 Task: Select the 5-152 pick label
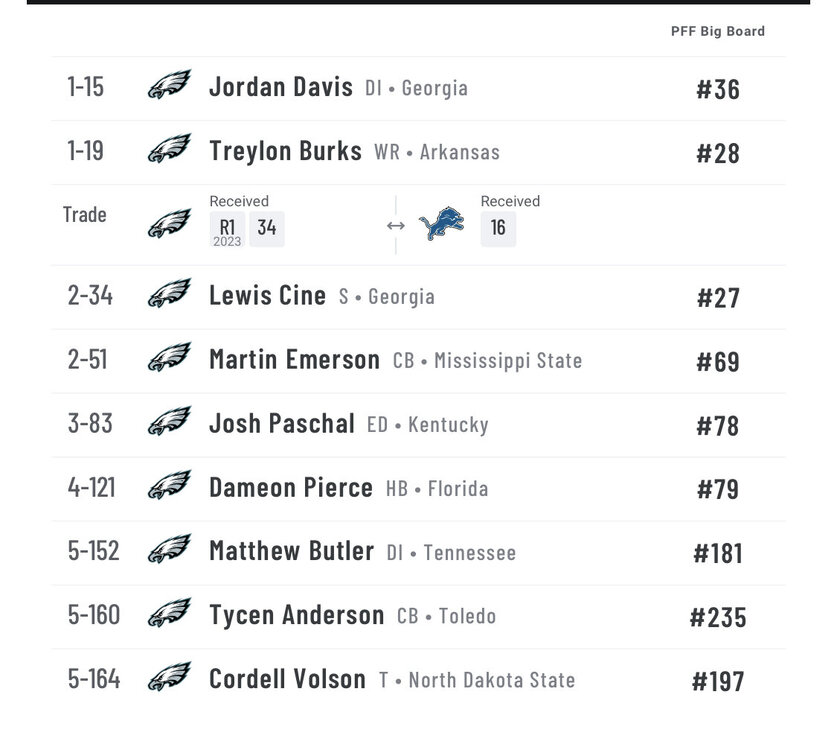93,551
